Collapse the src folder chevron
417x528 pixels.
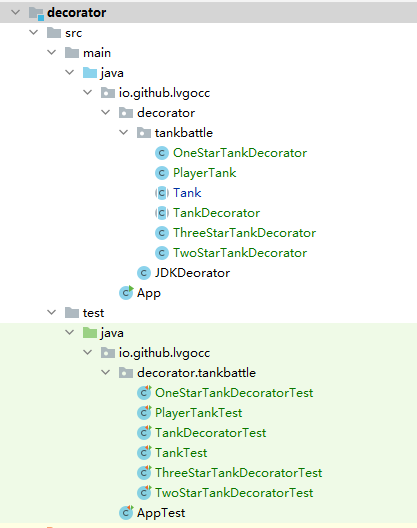(34, 33)
